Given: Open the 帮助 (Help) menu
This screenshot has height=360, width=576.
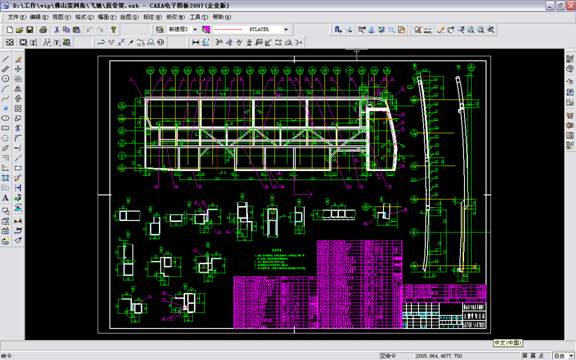Looking at the screenshot, I should (x=222, y=17).
